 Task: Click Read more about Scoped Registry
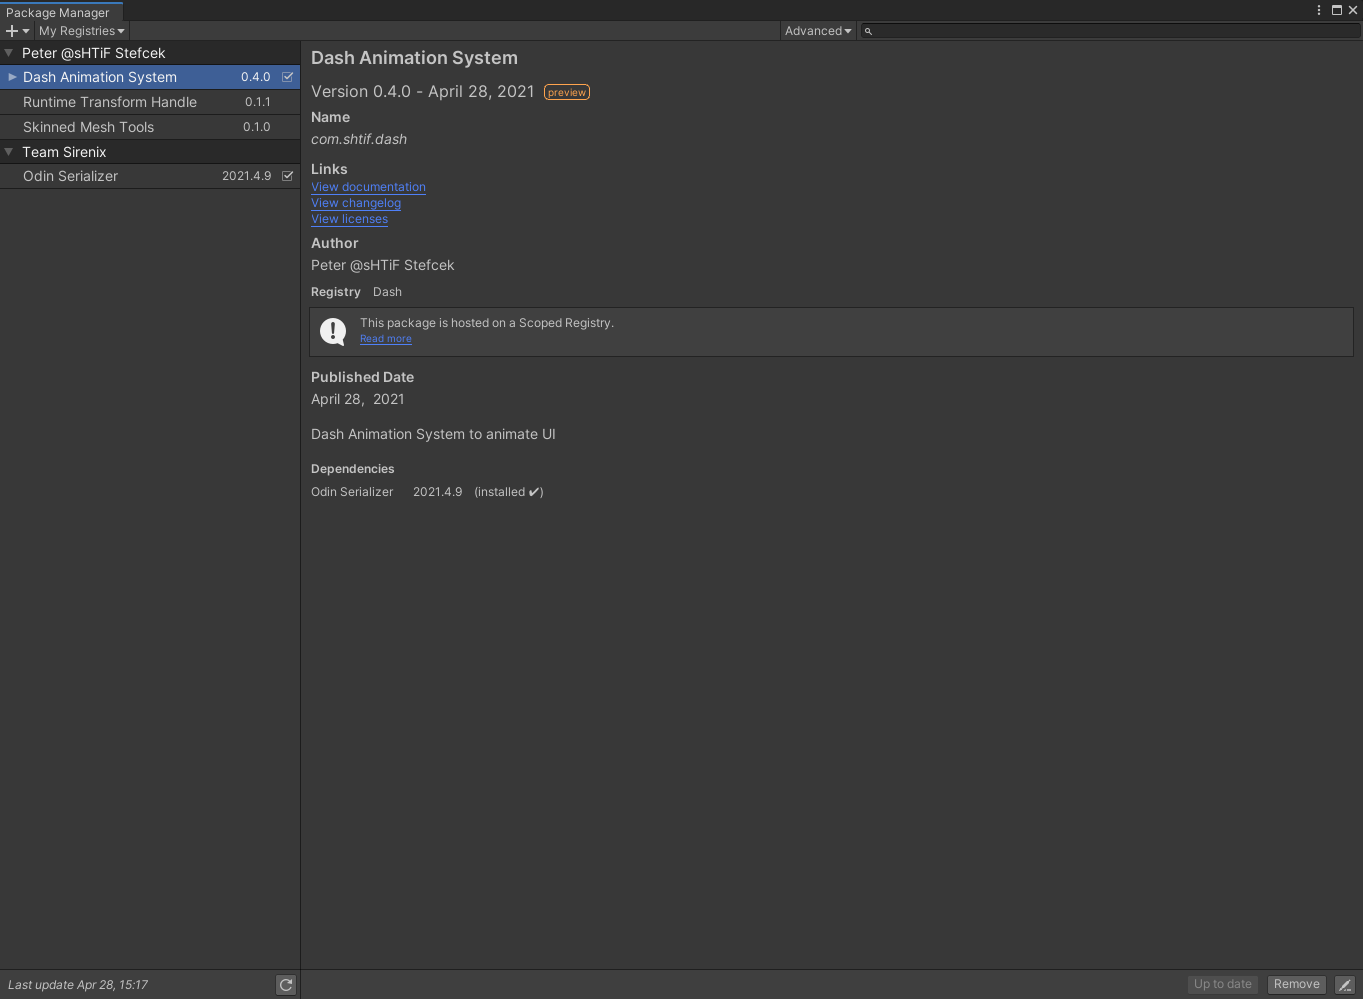coord(385,339)
